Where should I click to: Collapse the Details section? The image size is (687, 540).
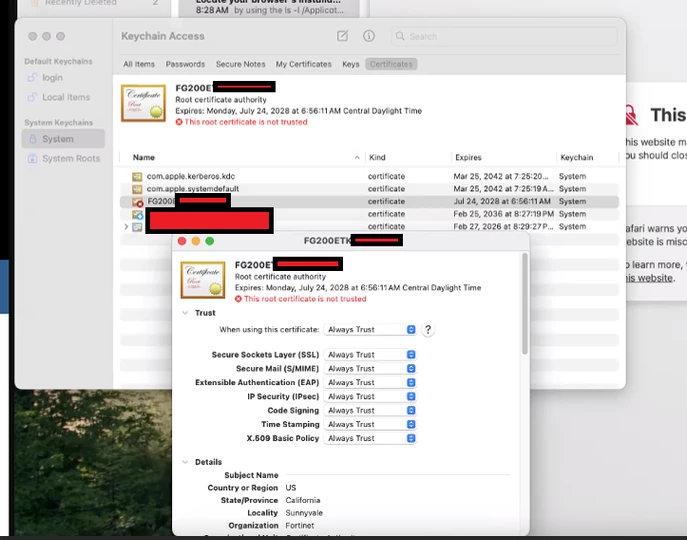click(185, 462)
